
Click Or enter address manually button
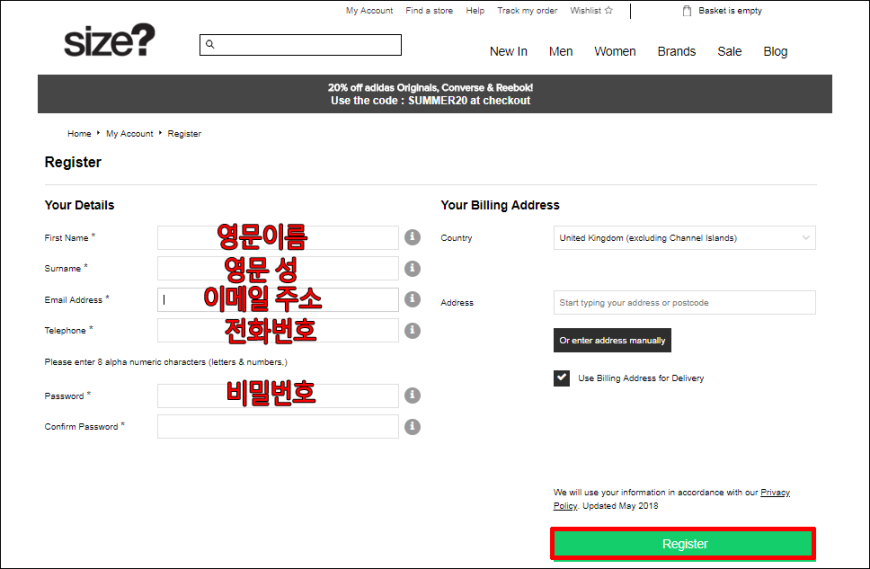tap(612, 340)
